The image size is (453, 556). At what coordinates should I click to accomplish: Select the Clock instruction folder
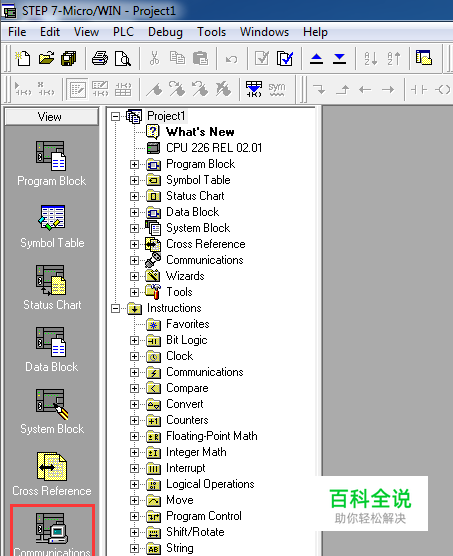coord(180,356)
